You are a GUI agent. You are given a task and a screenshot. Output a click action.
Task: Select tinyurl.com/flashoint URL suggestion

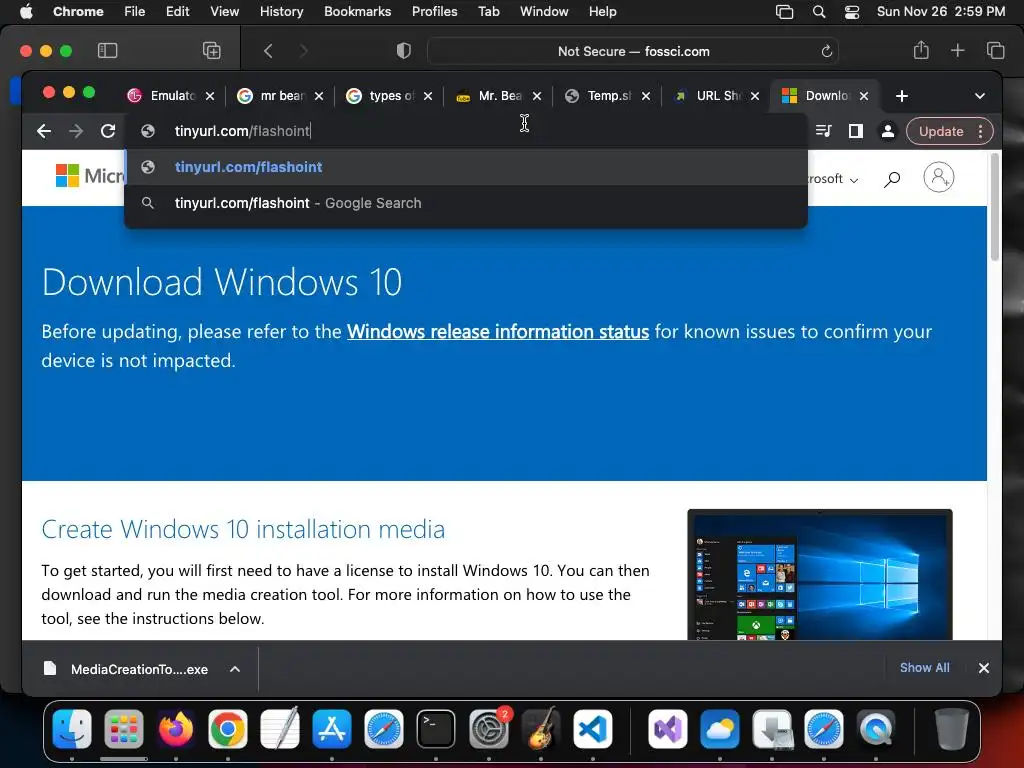(x=466, y=167)
